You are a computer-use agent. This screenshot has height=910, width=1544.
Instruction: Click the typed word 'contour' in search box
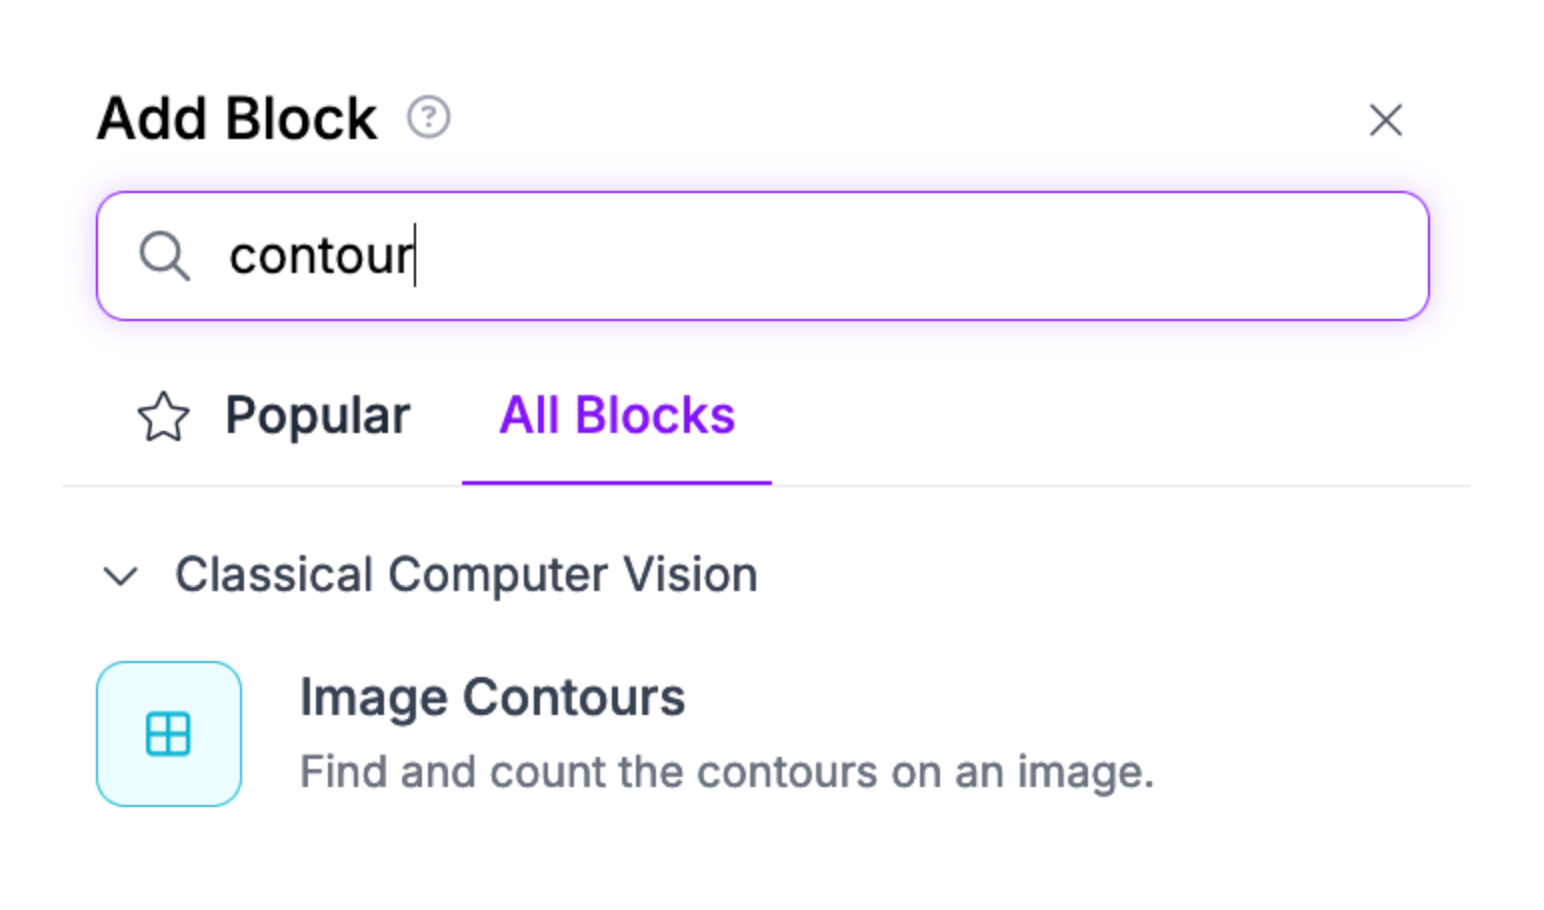[x=320, y=256]
